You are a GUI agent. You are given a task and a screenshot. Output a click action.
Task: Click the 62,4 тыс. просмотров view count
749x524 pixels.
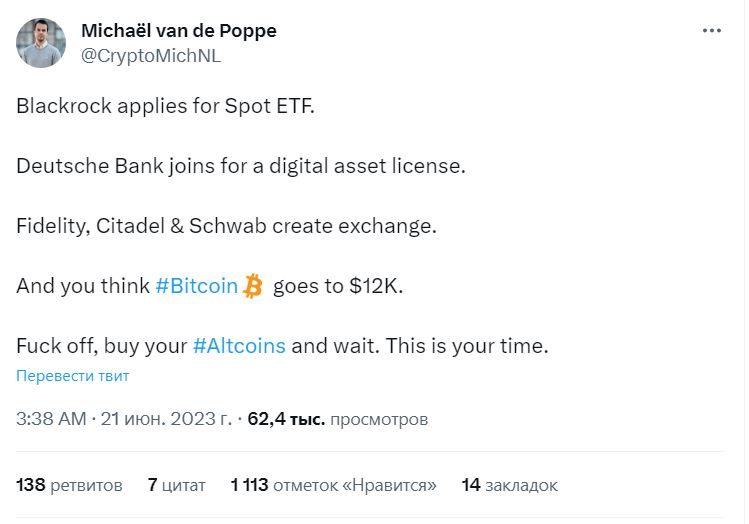click(x=338, y=419)
